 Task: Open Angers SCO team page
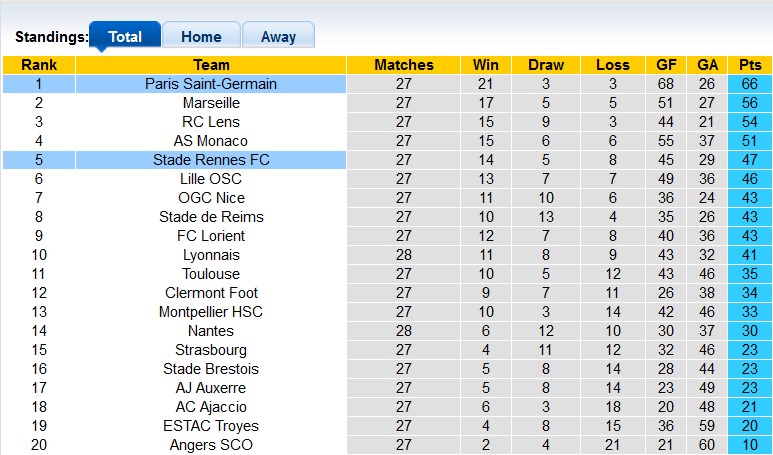[211, 445]
